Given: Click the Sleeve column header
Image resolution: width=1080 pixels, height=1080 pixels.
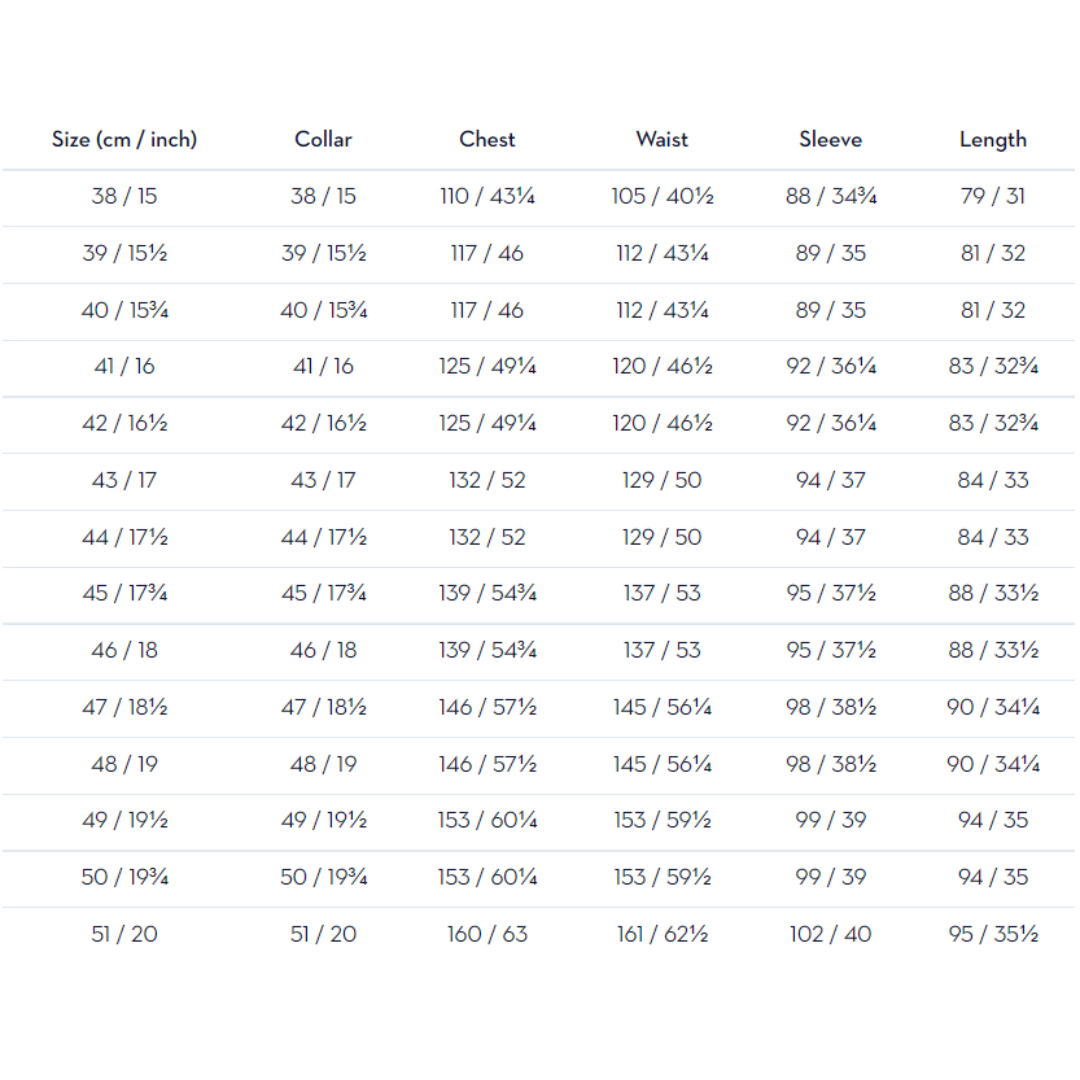Looking at the screenshot, I should coord(831,139).
